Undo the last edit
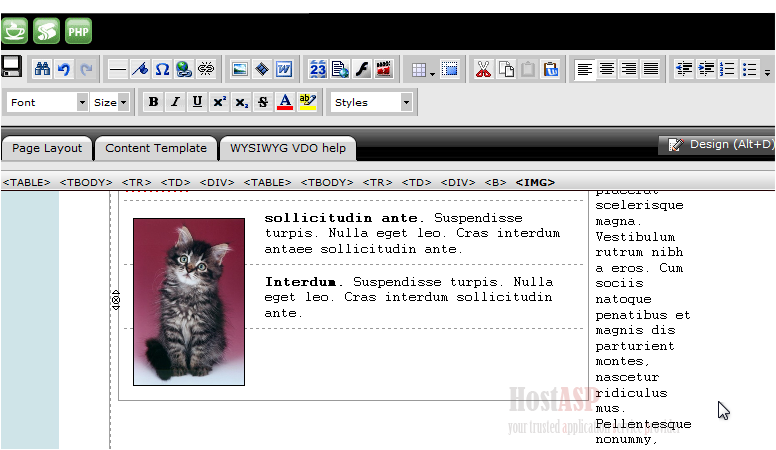Screen dimensions: 776x450 pos(64,69)
